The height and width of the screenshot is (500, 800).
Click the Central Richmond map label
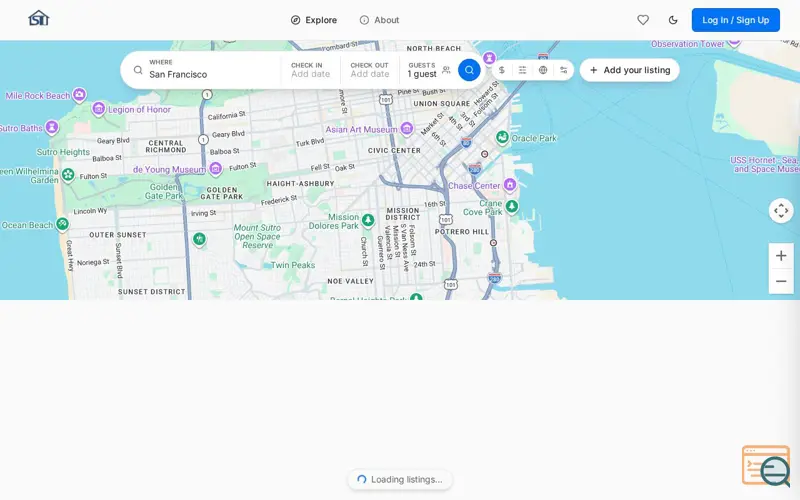point(166,146)
